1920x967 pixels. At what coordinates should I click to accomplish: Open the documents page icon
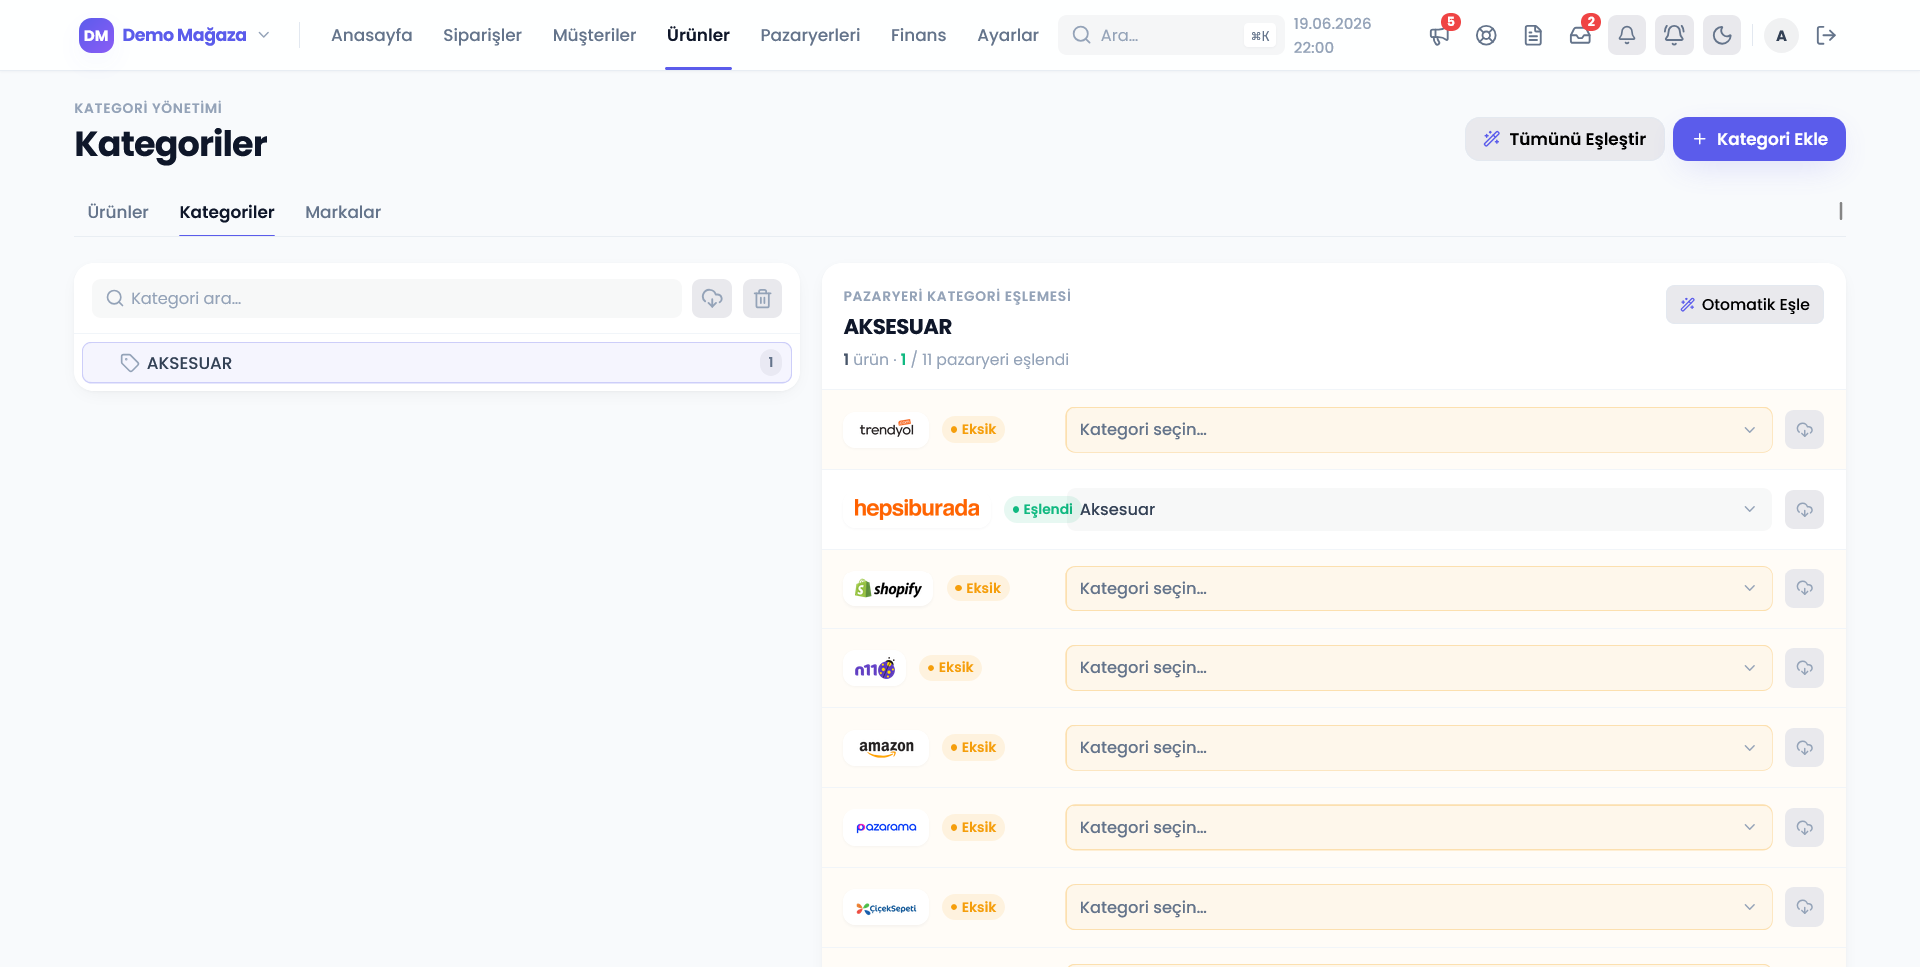1533,35
